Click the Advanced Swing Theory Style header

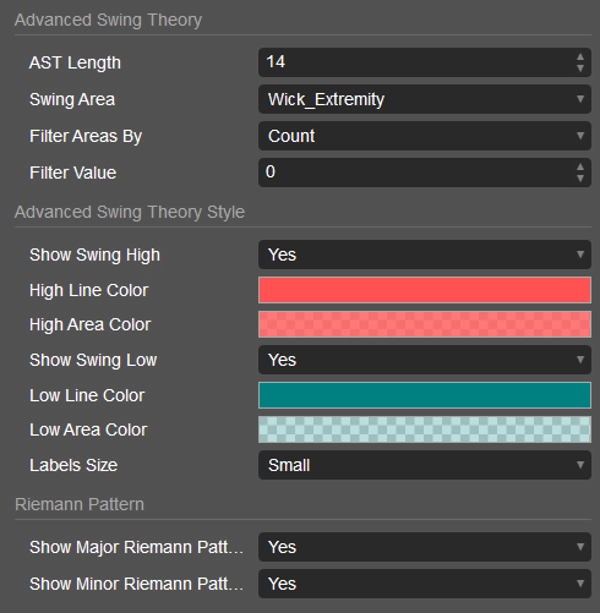coord(129,212)
